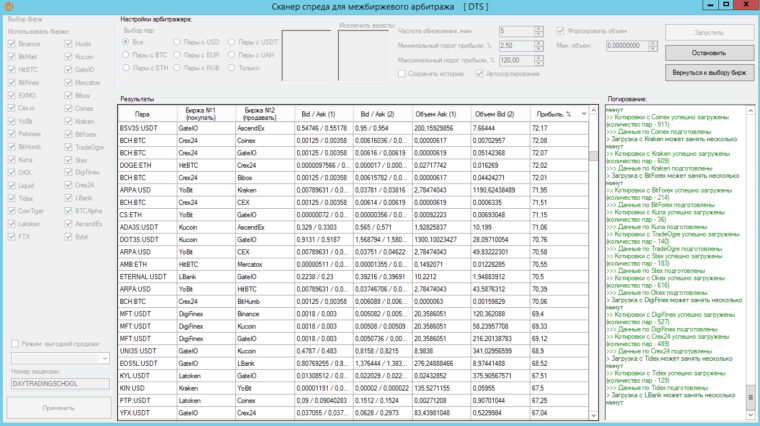Select the PTP:USDT row

(353, 401)
